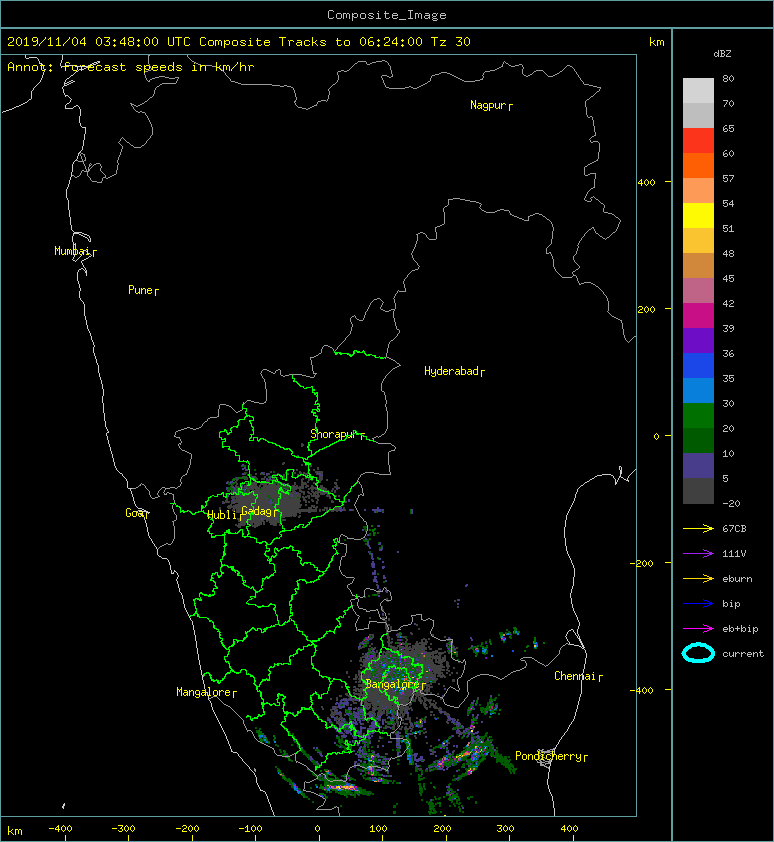Select the green 30 dBZ color swatch

[x=698, y=415]
